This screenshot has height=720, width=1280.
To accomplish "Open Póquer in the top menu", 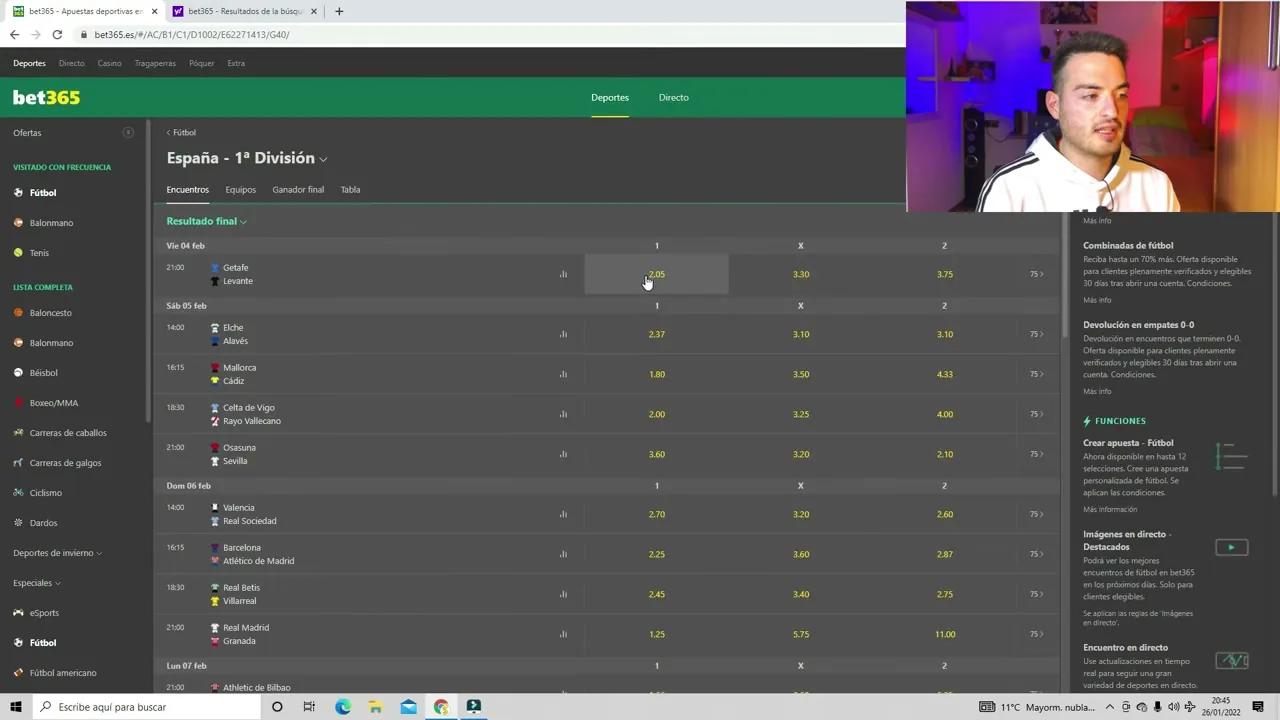I will (201, 63).
